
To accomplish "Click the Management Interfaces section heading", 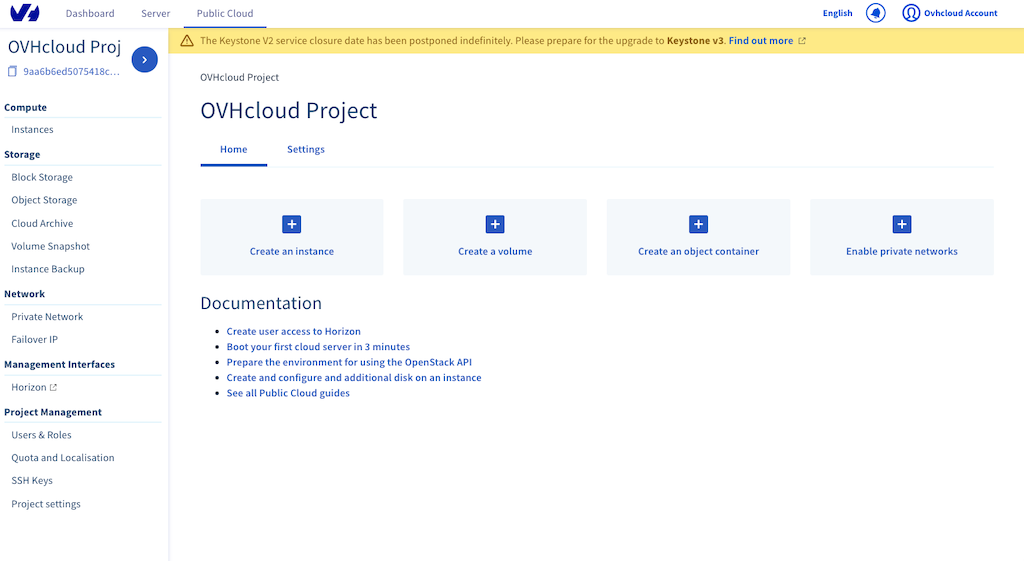I will coord(59,364).
